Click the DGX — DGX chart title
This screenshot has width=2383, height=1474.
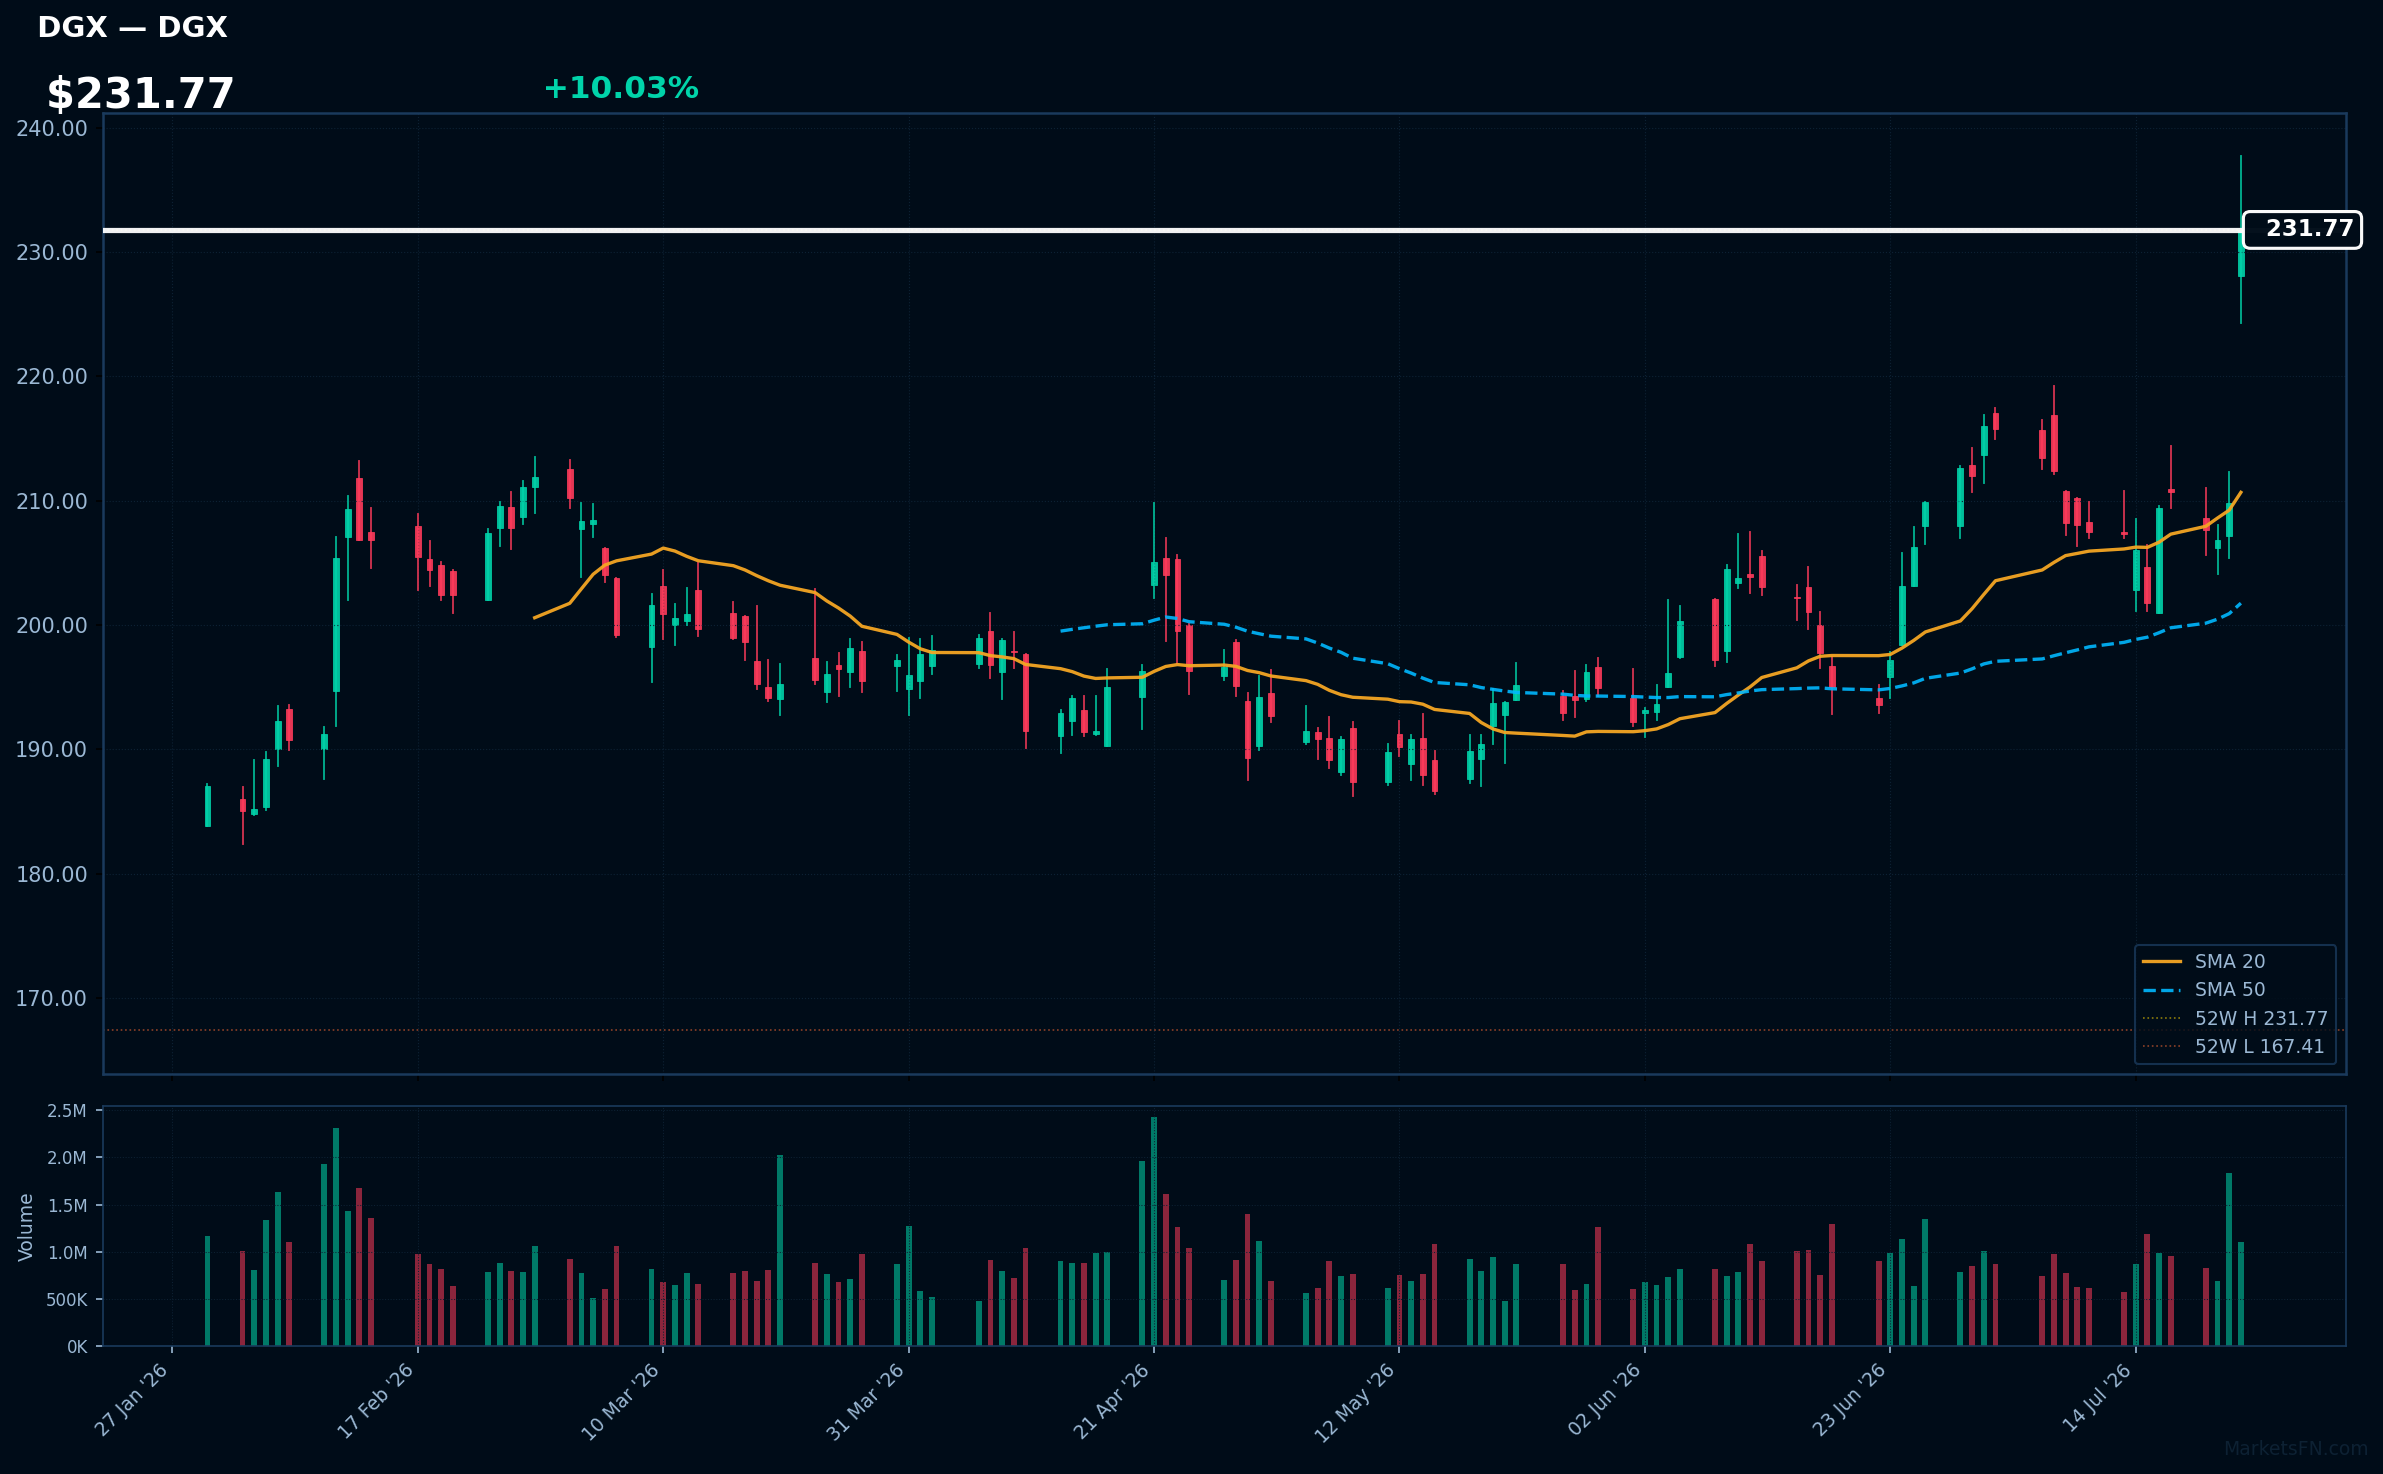pos(132,27)
